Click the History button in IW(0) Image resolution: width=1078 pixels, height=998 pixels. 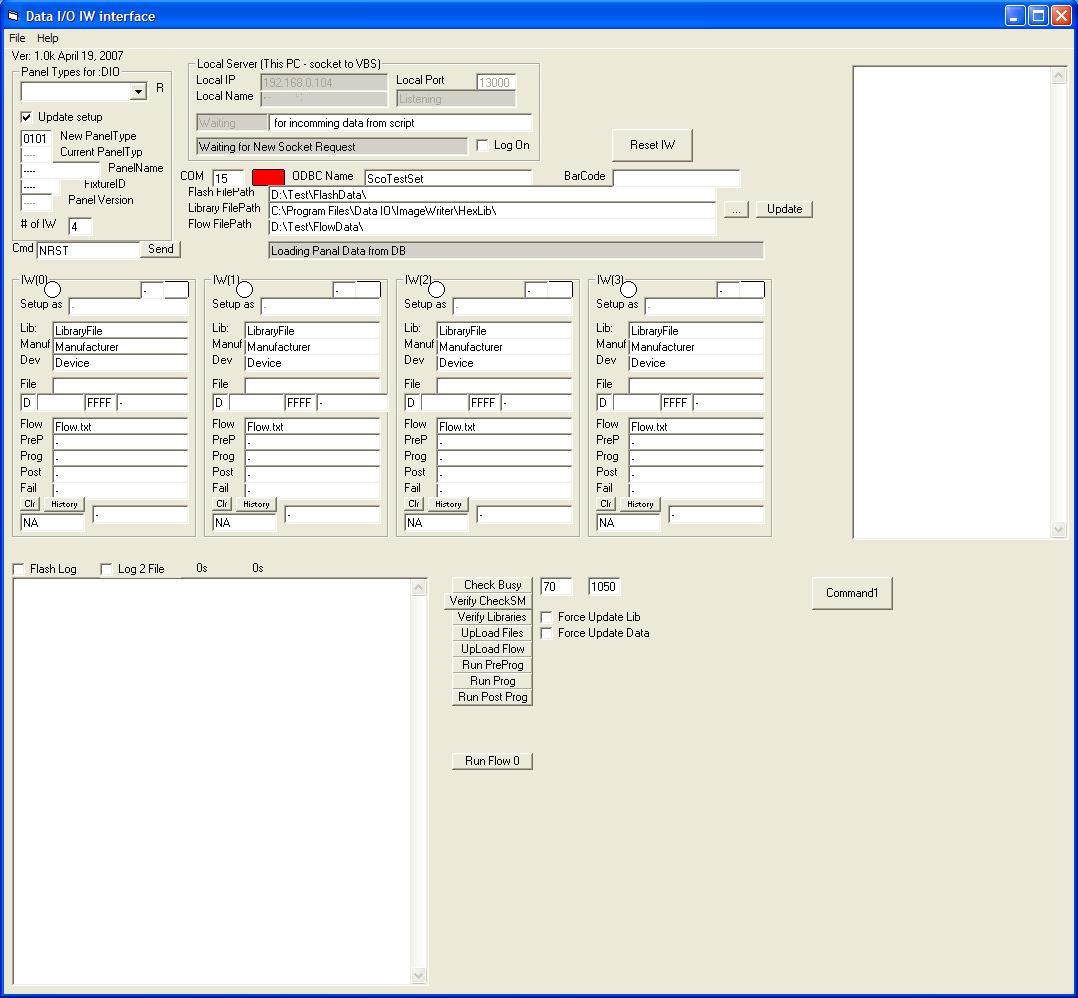coord(64,504)
